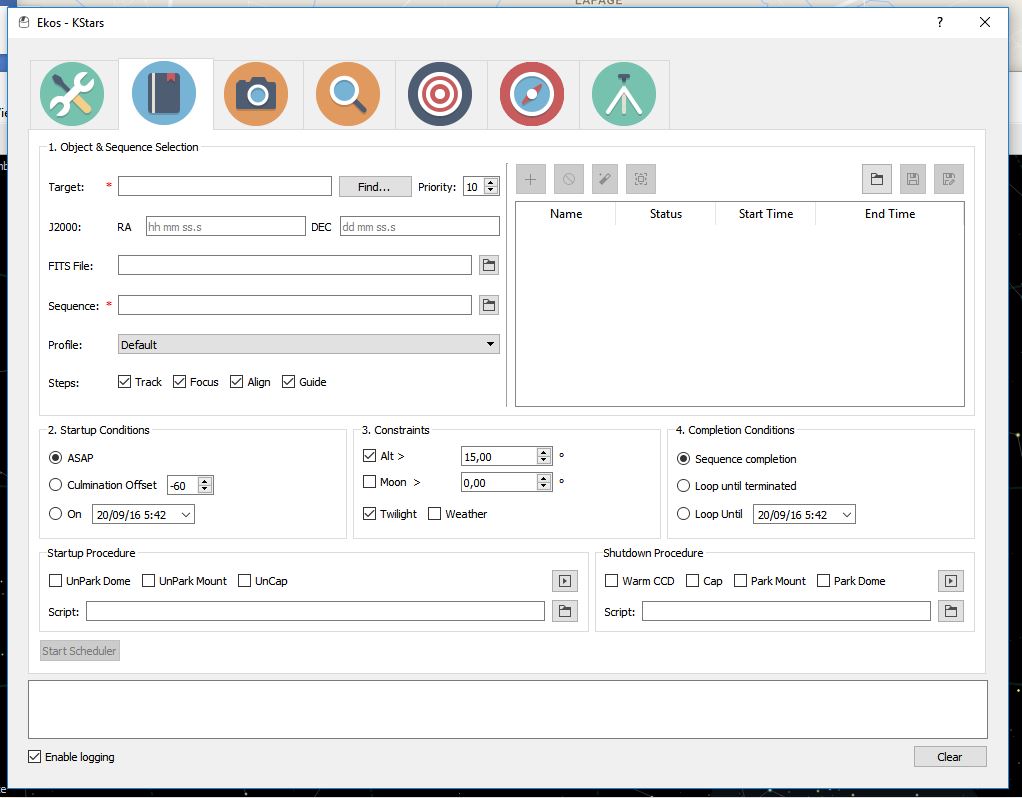Enable the UnCap checkbox
This screenshot has height=798, width=1022.
pos(244,580)
